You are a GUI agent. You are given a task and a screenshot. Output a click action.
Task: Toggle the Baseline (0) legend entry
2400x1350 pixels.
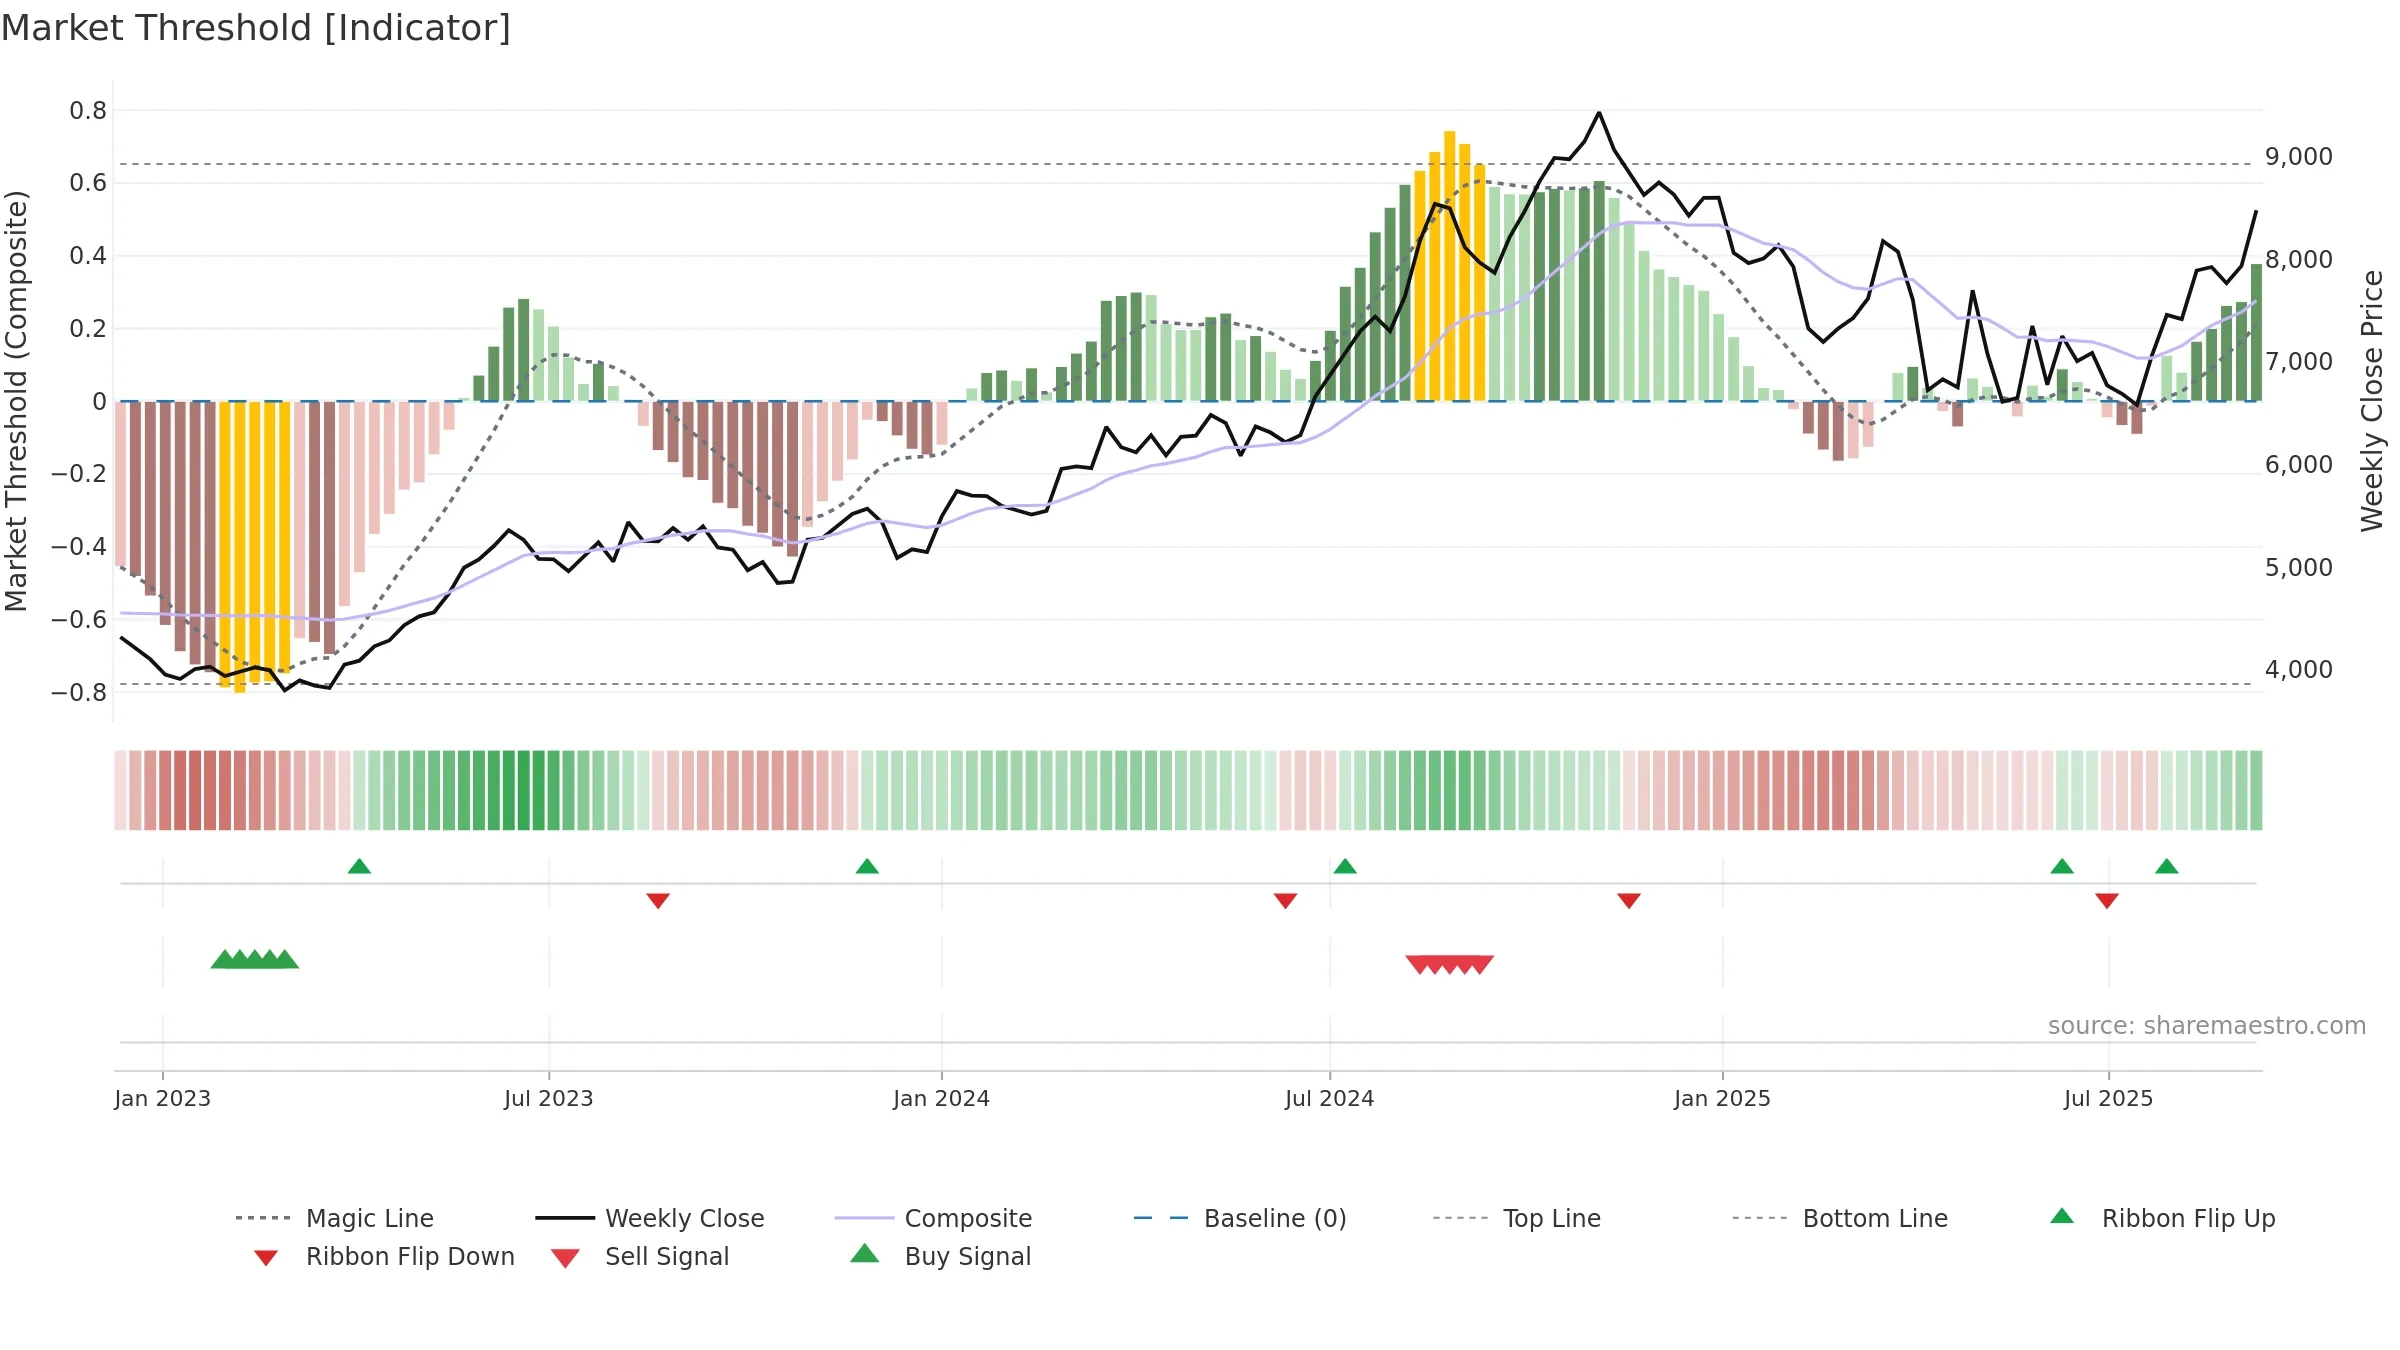pos(1240,1218)
